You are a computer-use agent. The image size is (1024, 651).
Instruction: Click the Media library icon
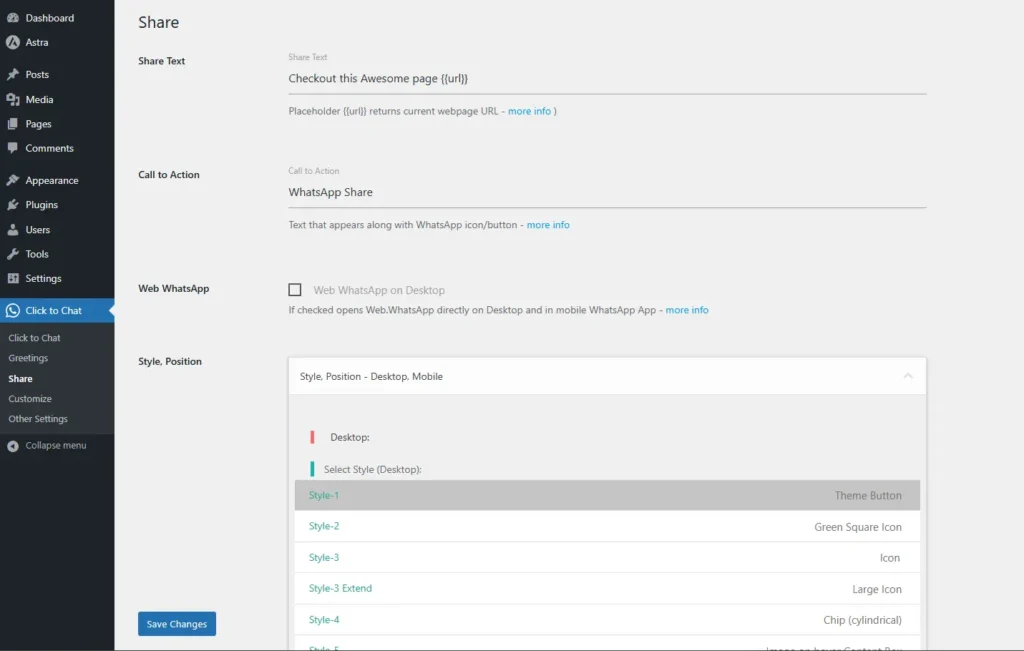click(x=13, y=100)
